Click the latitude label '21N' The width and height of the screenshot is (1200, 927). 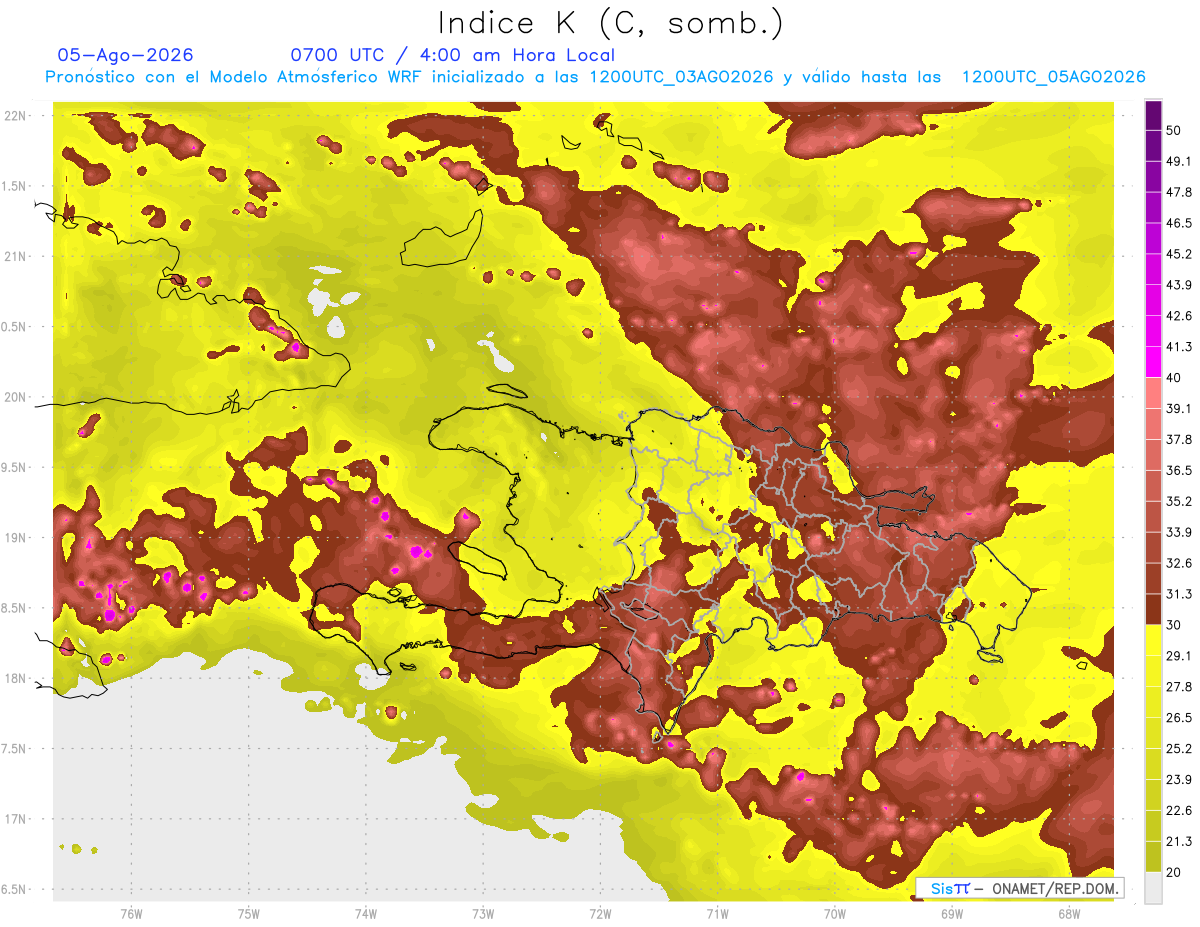[15, 256]
